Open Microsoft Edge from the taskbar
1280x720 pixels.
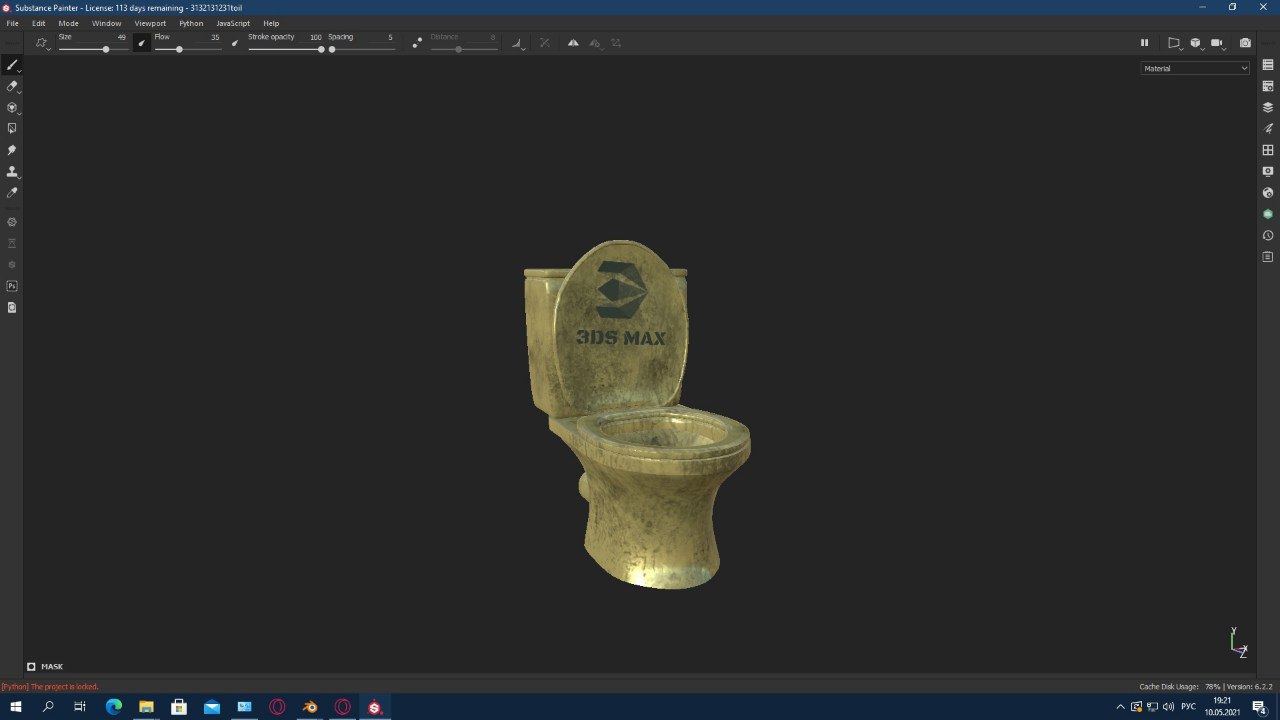[113, 707]
